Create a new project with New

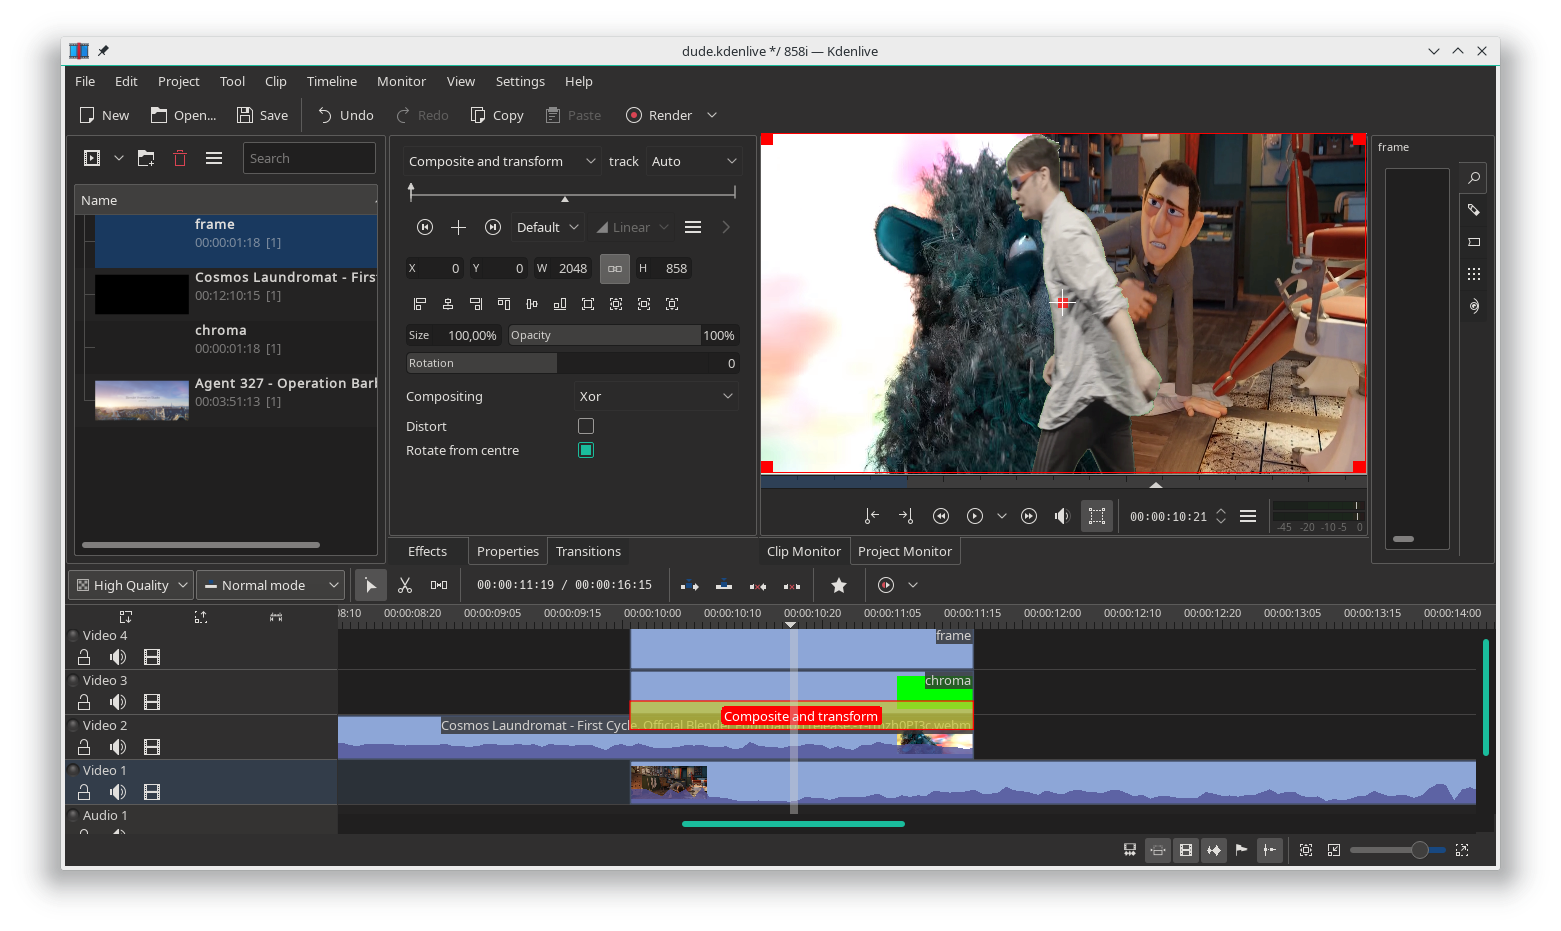[x=104, y=115]
